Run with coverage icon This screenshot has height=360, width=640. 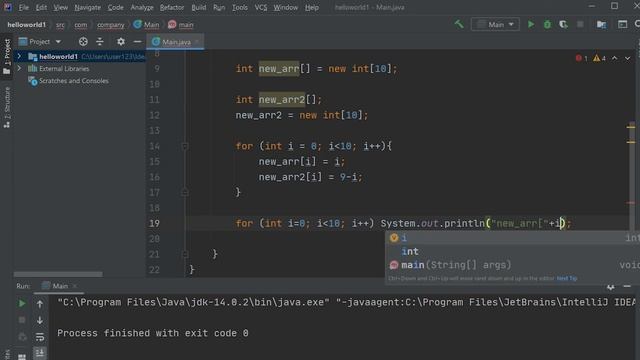pyautogui.click(x=564, y=24)
